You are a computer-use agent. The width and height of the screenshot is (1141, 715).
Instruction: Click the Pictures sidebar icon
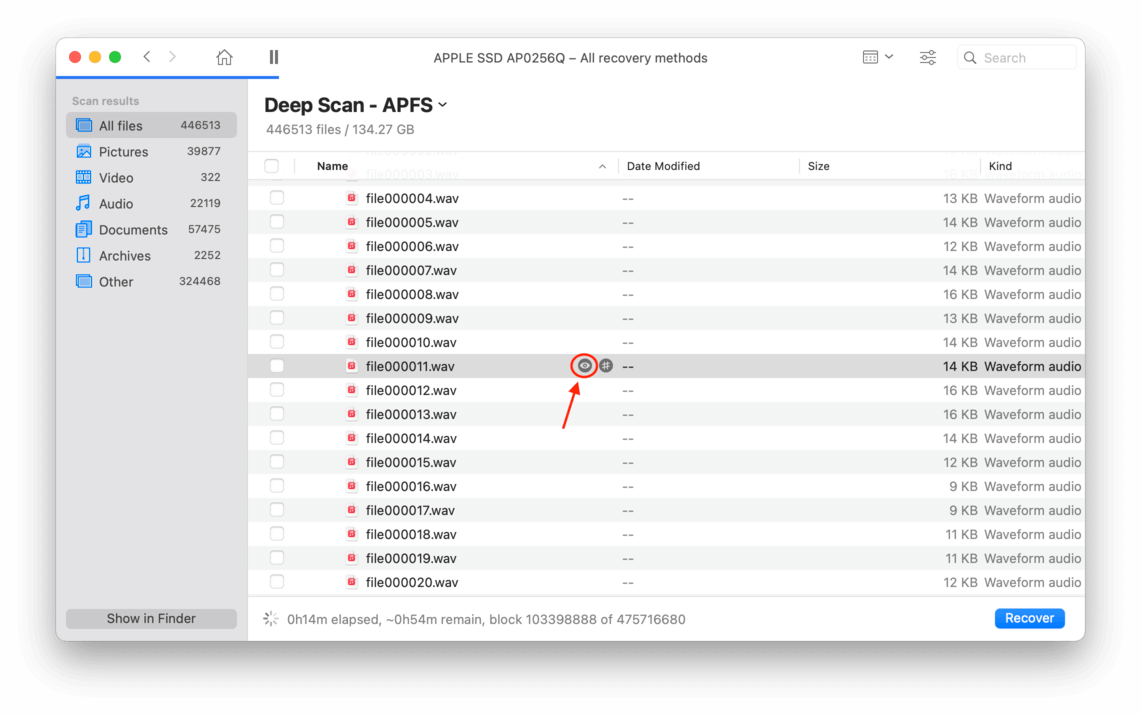84,151
